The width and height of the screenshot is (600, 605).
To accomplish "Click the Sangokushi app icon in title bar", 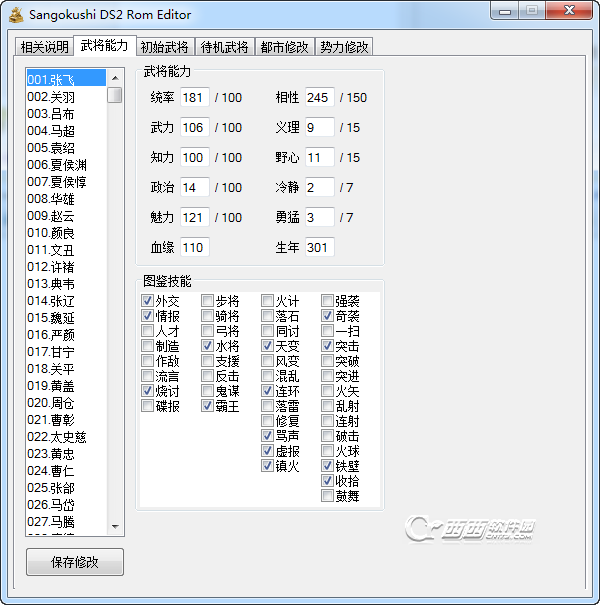I will point(16,15).
